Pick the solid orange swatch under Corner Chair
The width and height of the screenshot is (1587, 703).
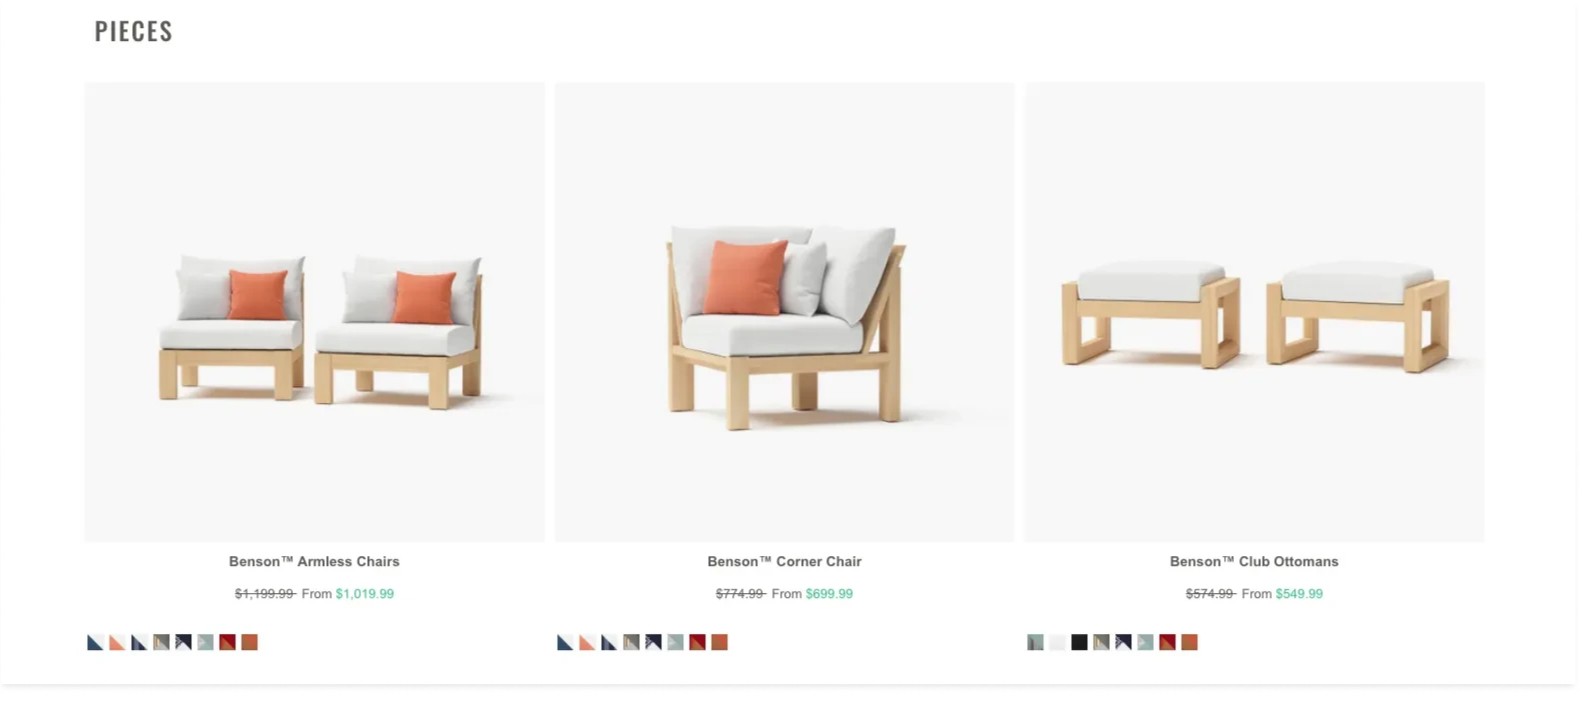719,642
